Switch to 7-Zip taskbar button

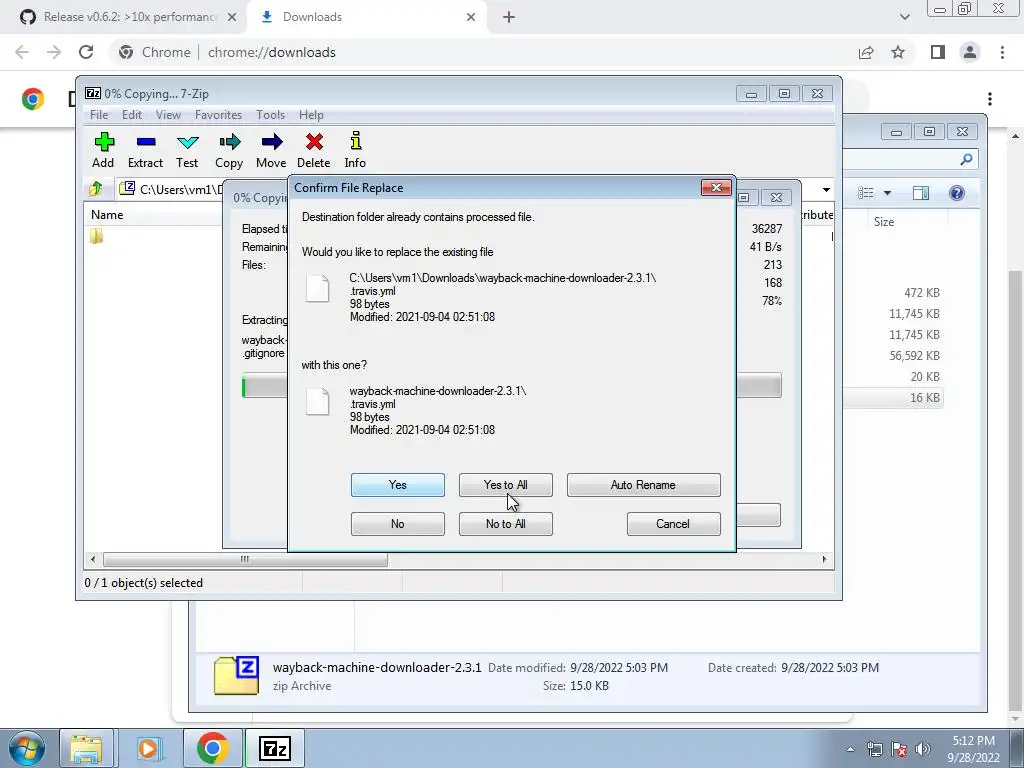coord(275,748)
